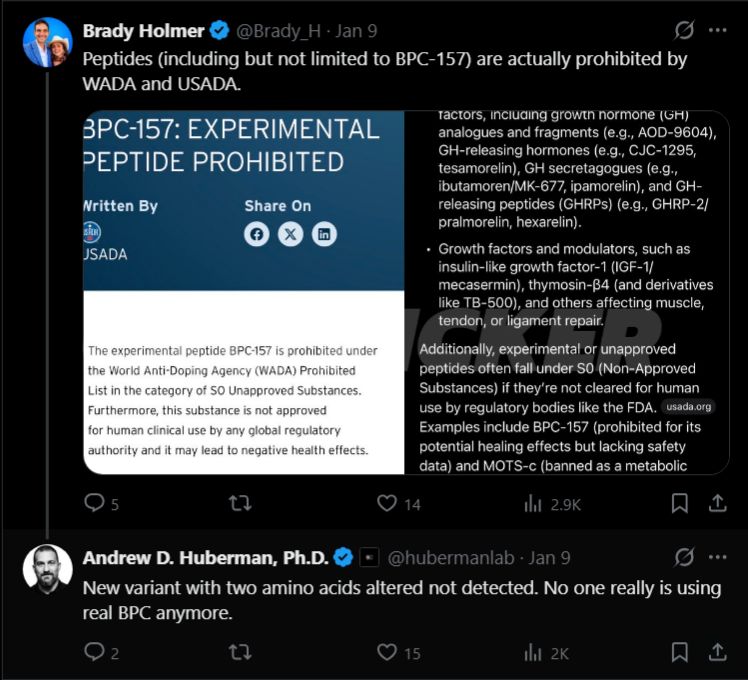
Task: Reply to Brady Holmer's tweet
Action: pos(94,504)
